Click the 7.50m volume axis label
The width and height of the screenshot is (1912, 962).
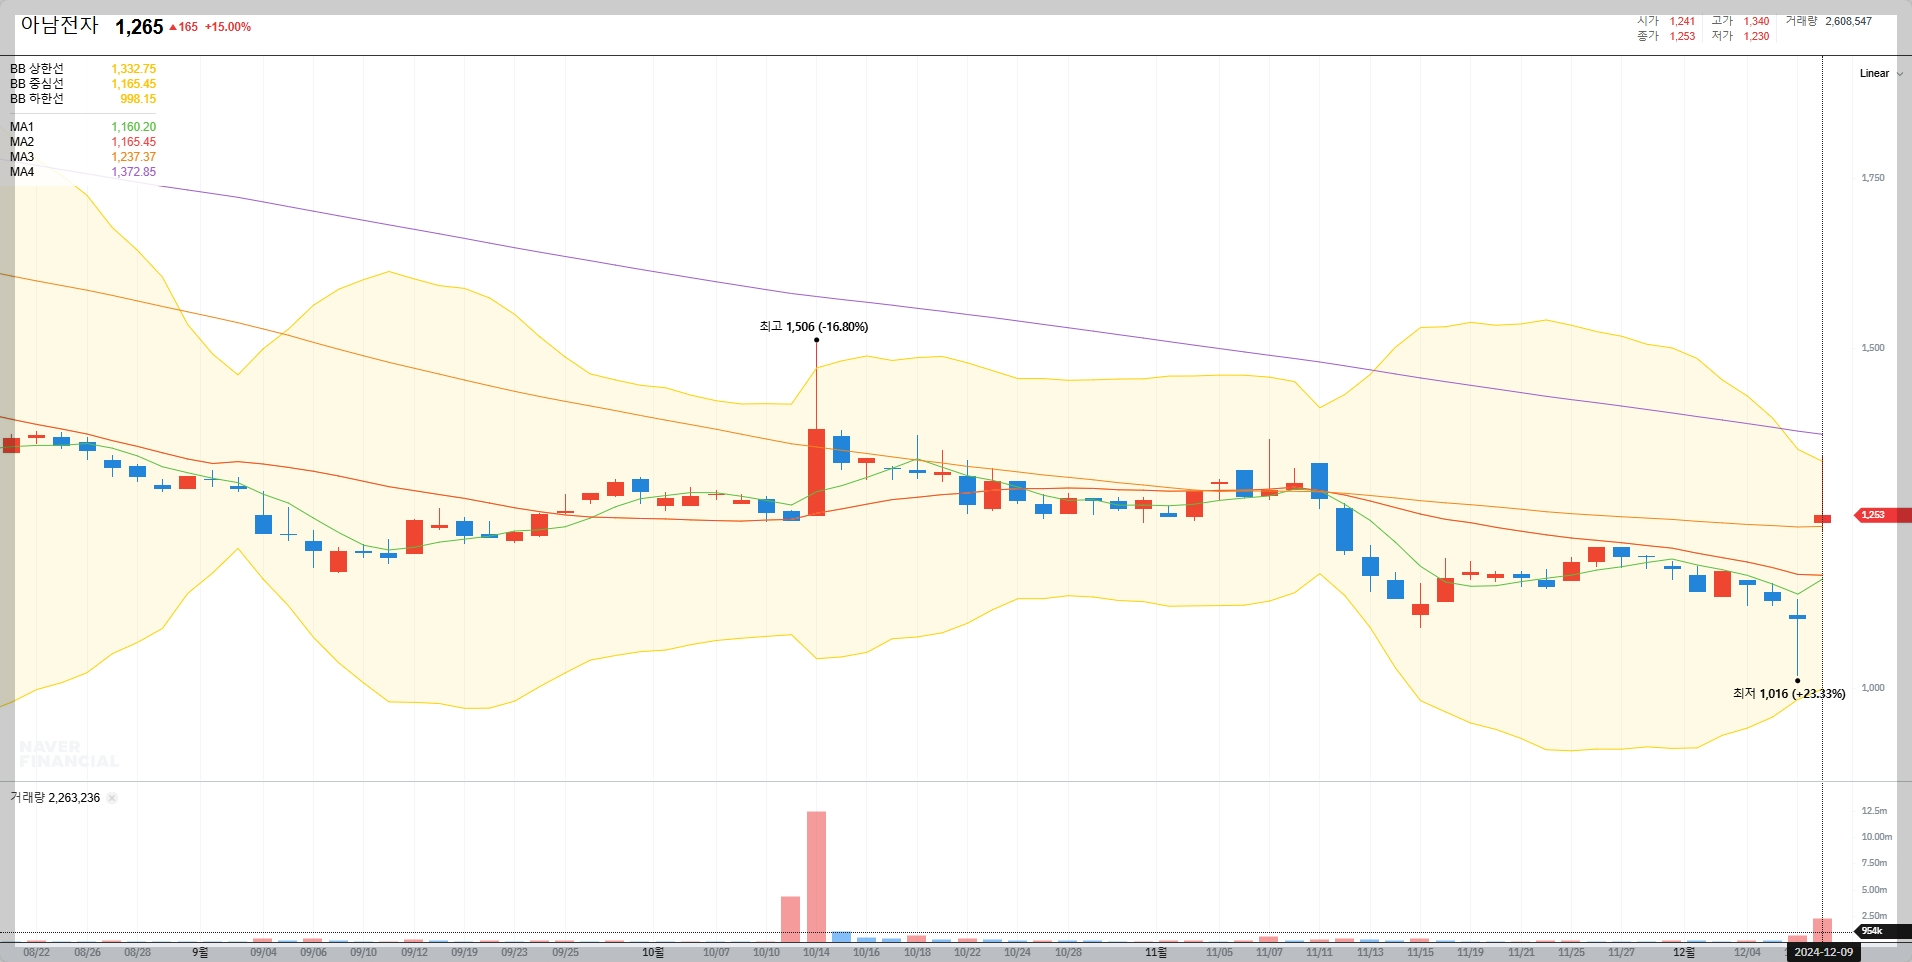click(1874, 863)
